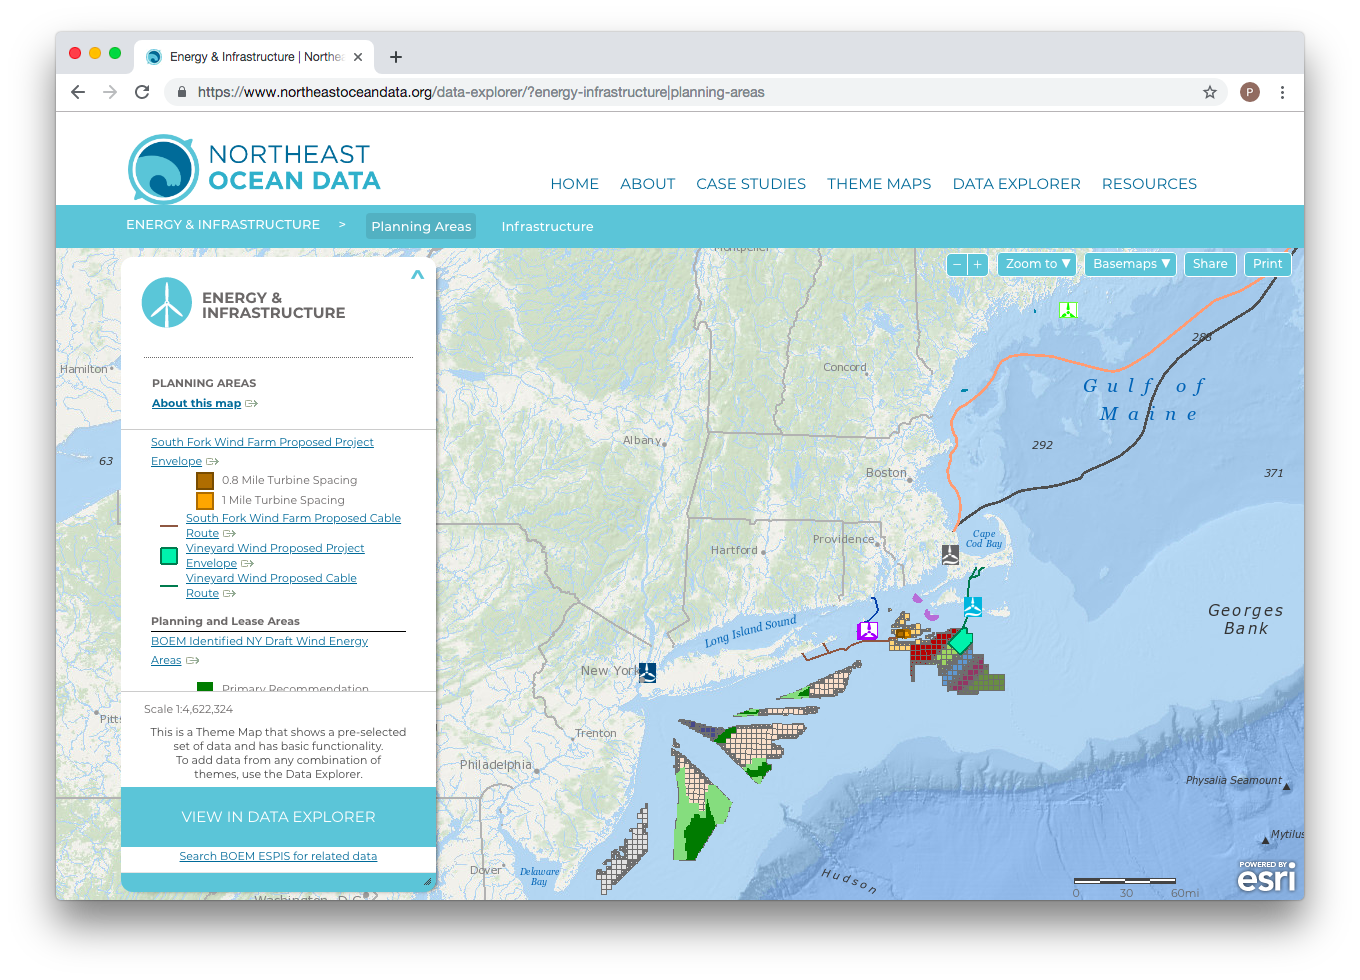
Task: Click the Northeast Ocean Data logo
Action: point(254,168)
